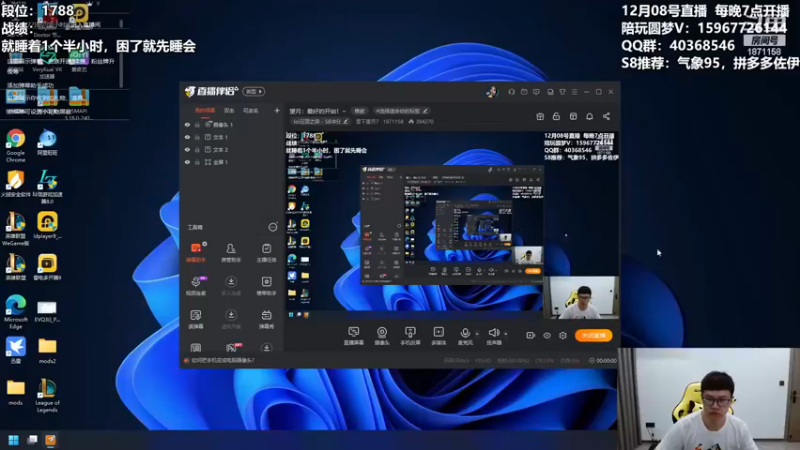Toggle lock on 全屏 1 source
Screen dimensions: 800x450
click(197, 162)
